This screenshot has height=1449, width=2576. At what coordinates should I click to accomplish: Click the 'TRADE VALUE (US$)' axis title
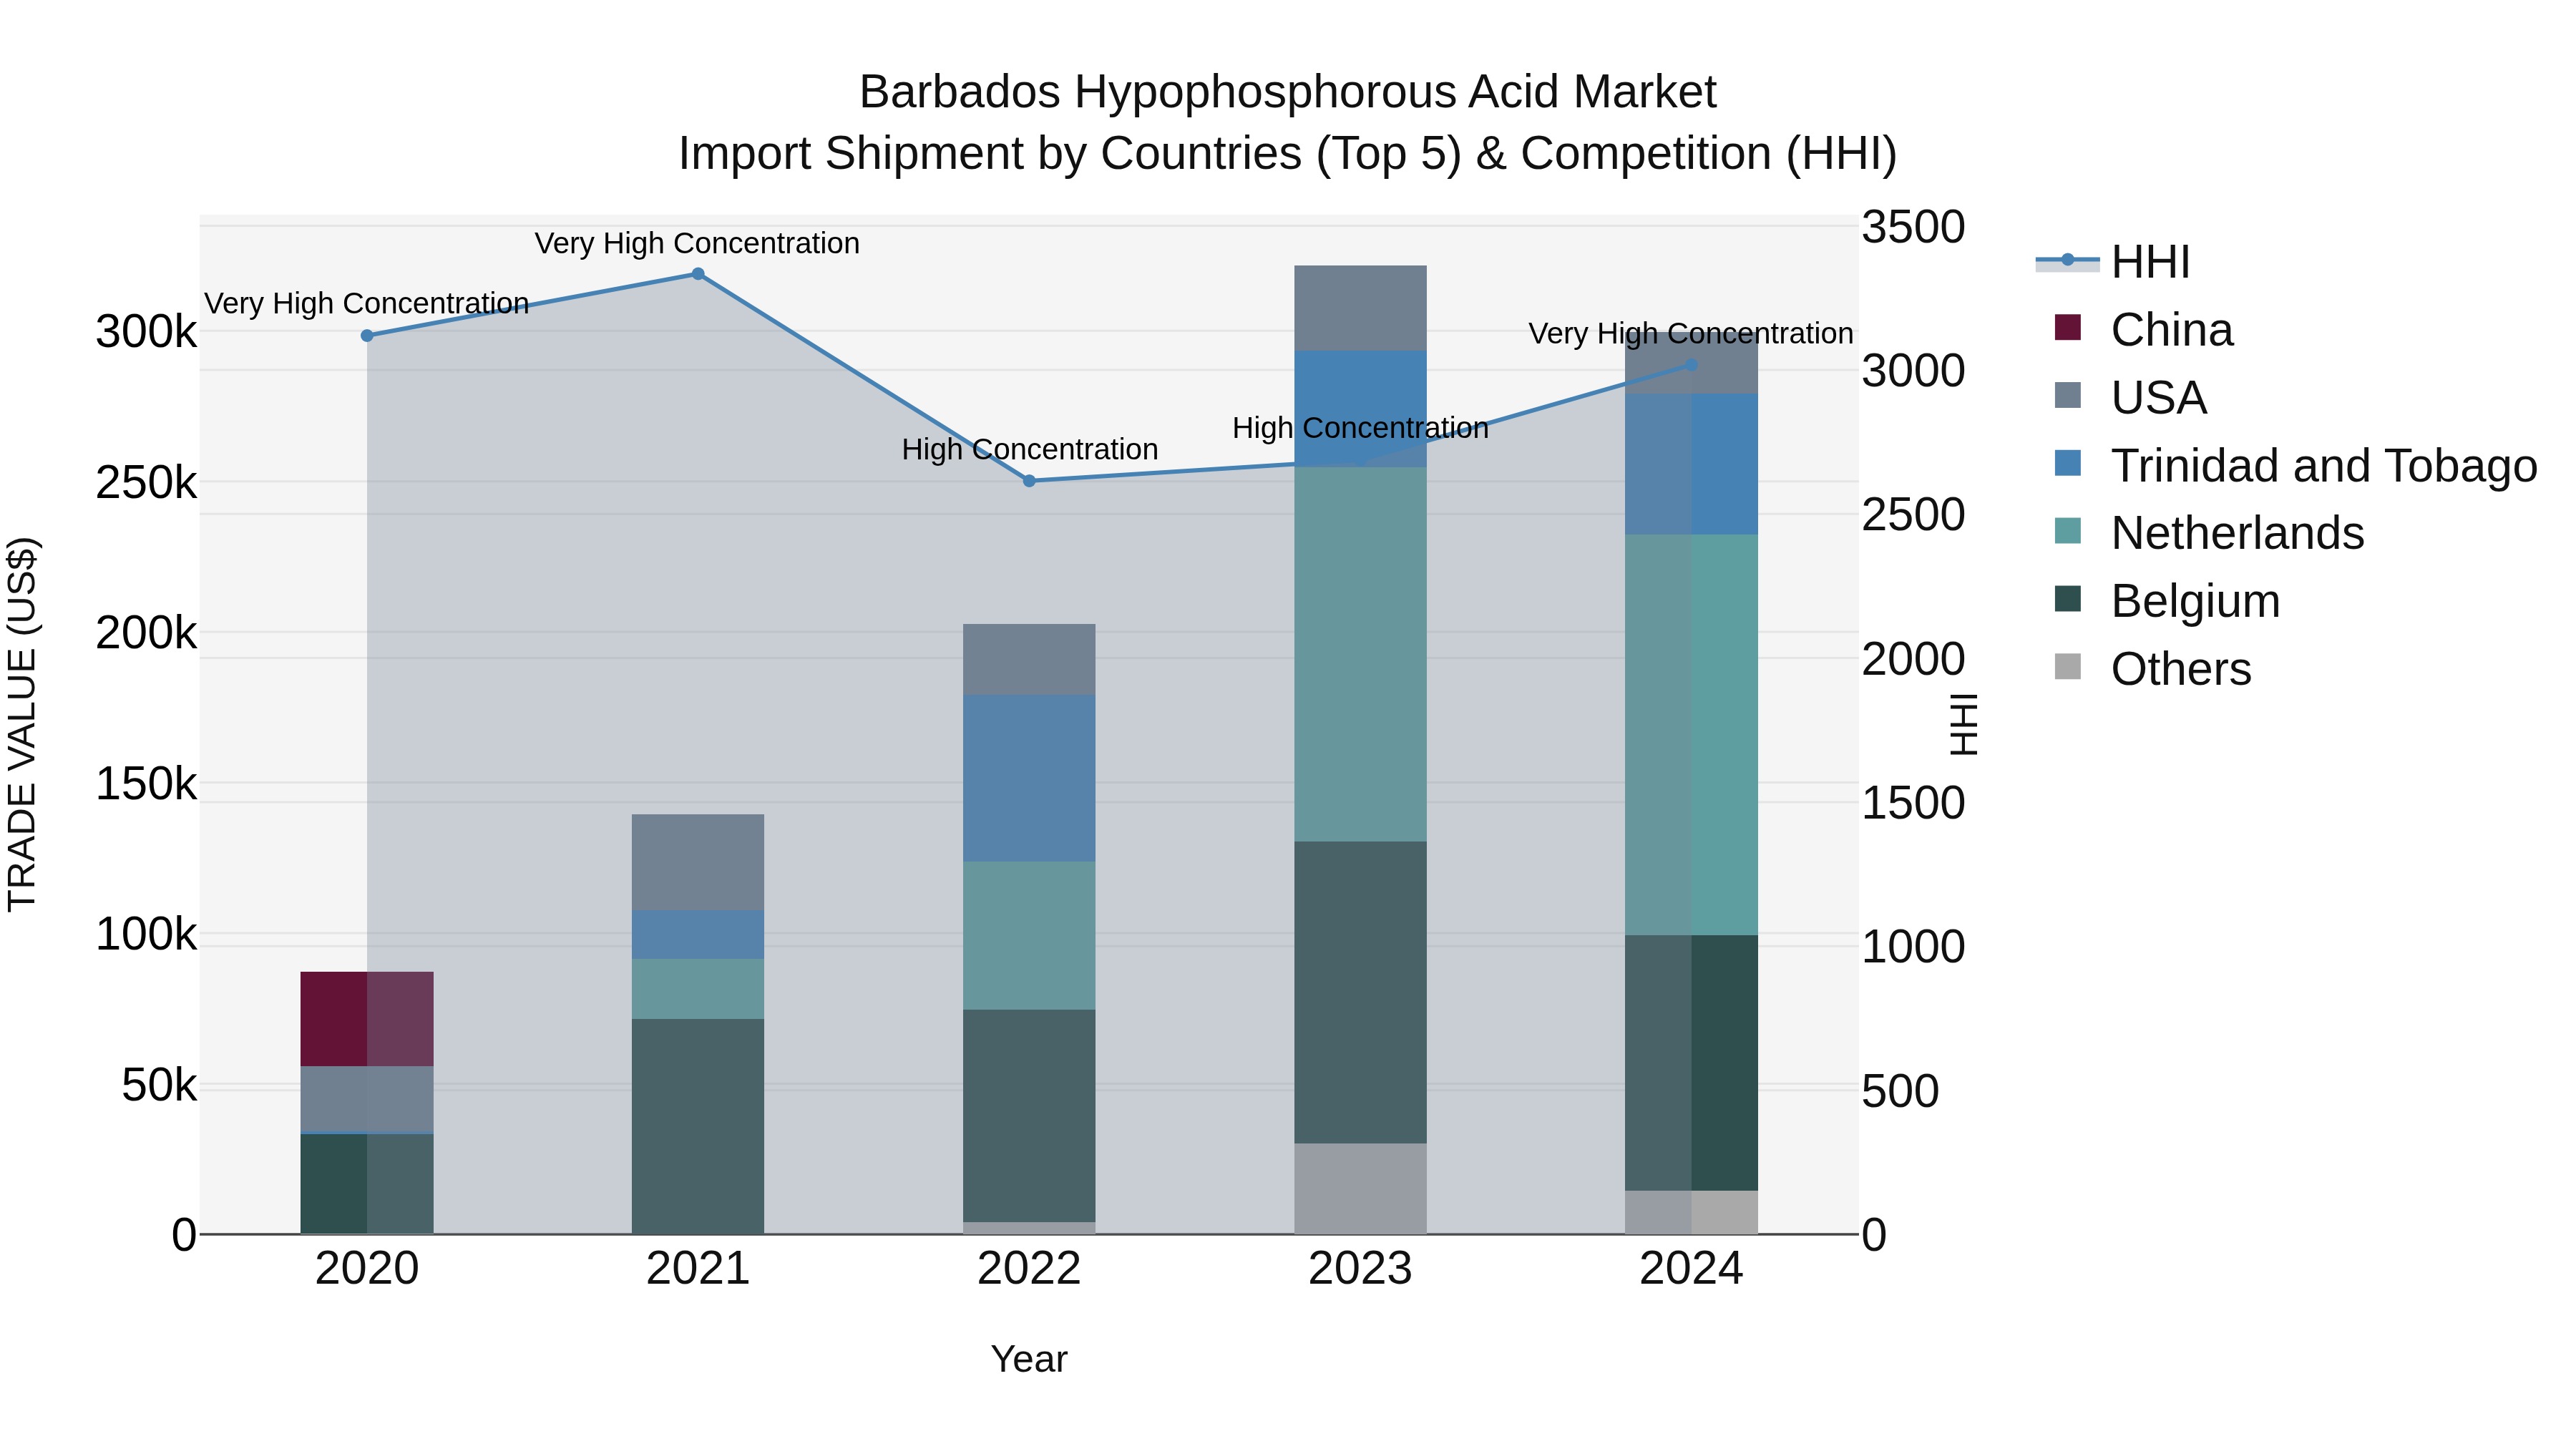point(22,725)
